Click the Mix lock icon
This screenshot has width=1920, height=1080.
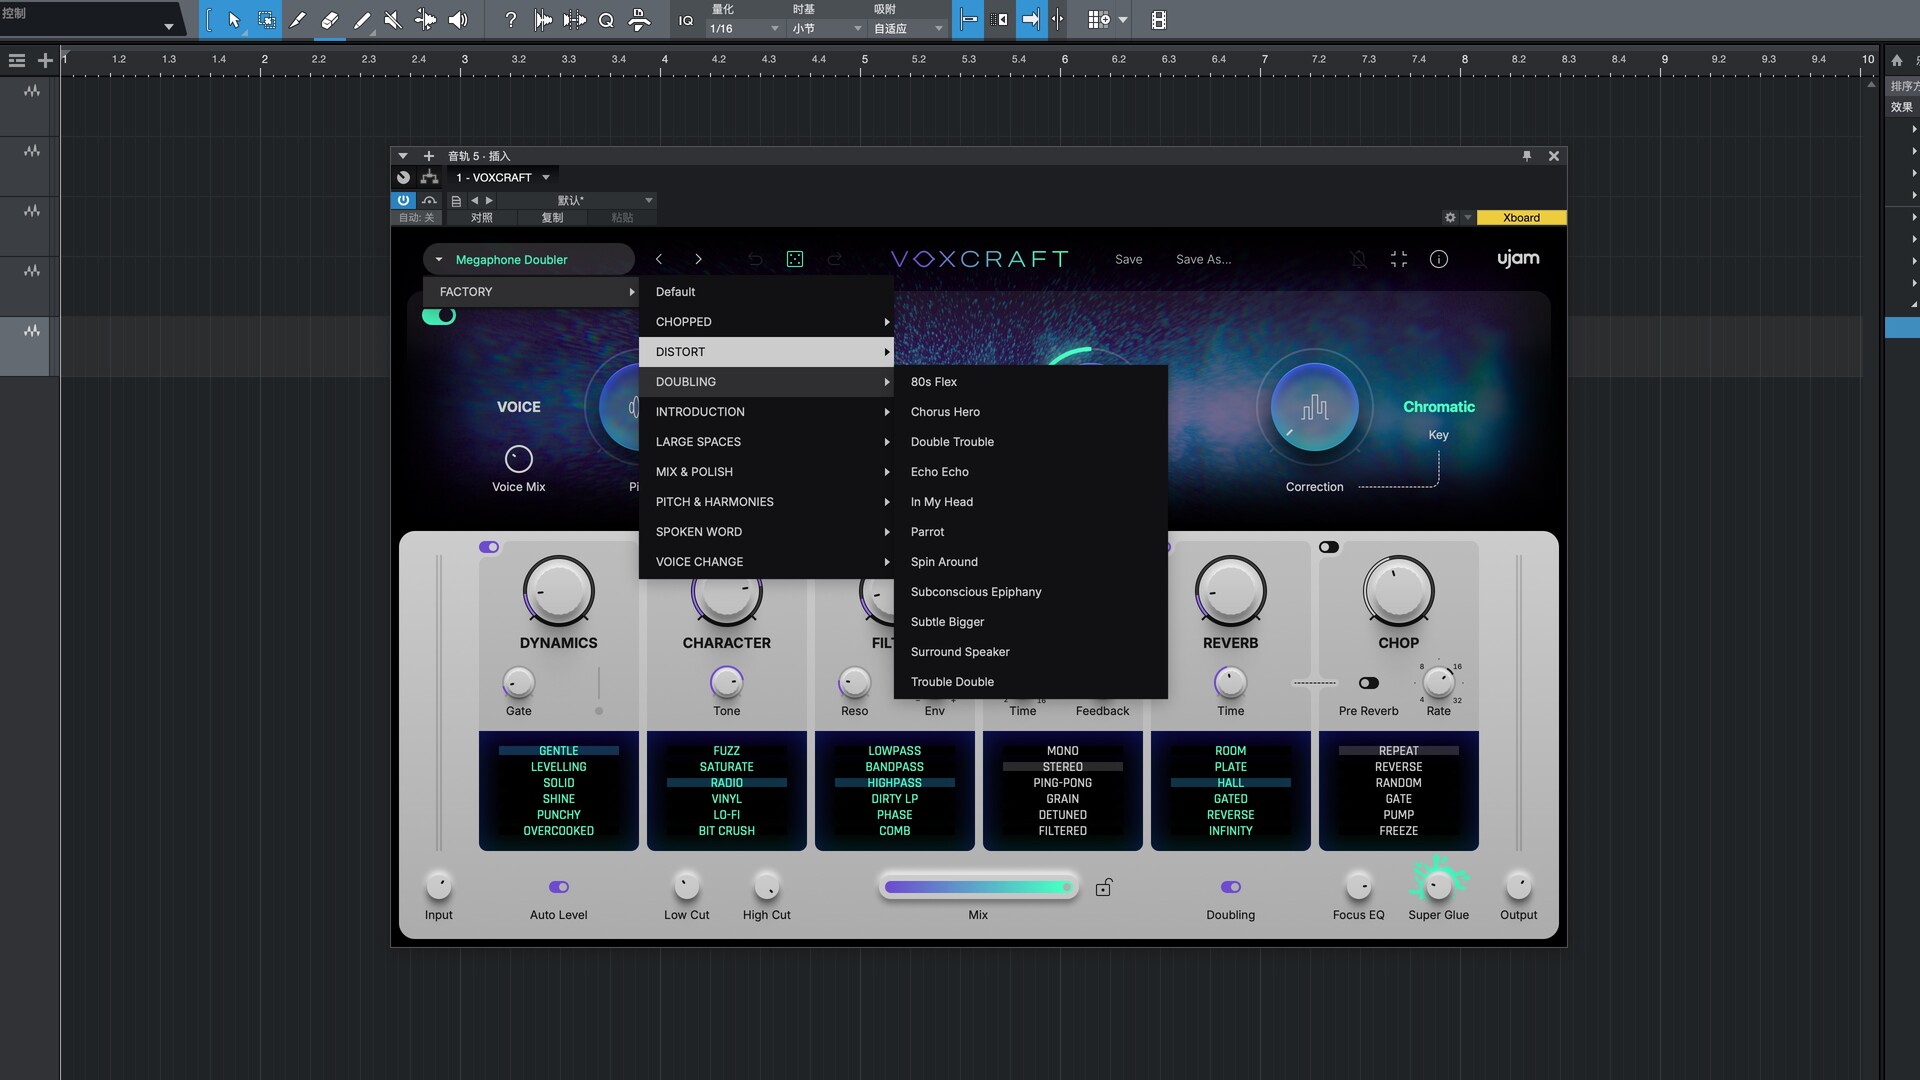(x=1104, y=887)
